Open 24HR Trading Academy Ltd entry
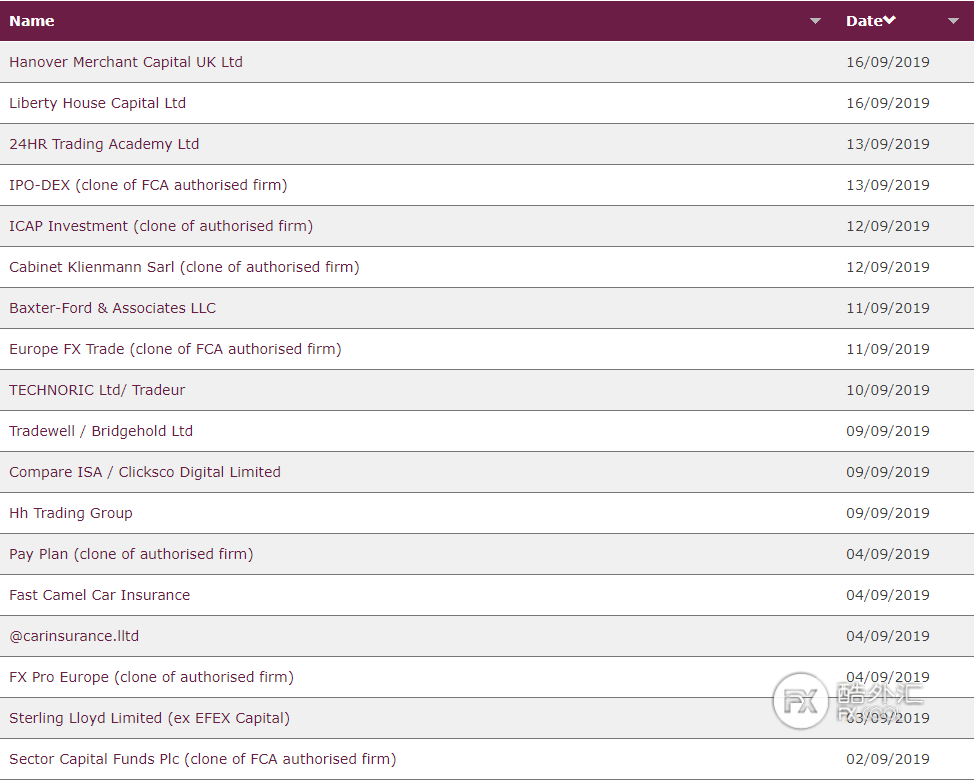This screenshot has height=780, width=974. tap(104, 144)
